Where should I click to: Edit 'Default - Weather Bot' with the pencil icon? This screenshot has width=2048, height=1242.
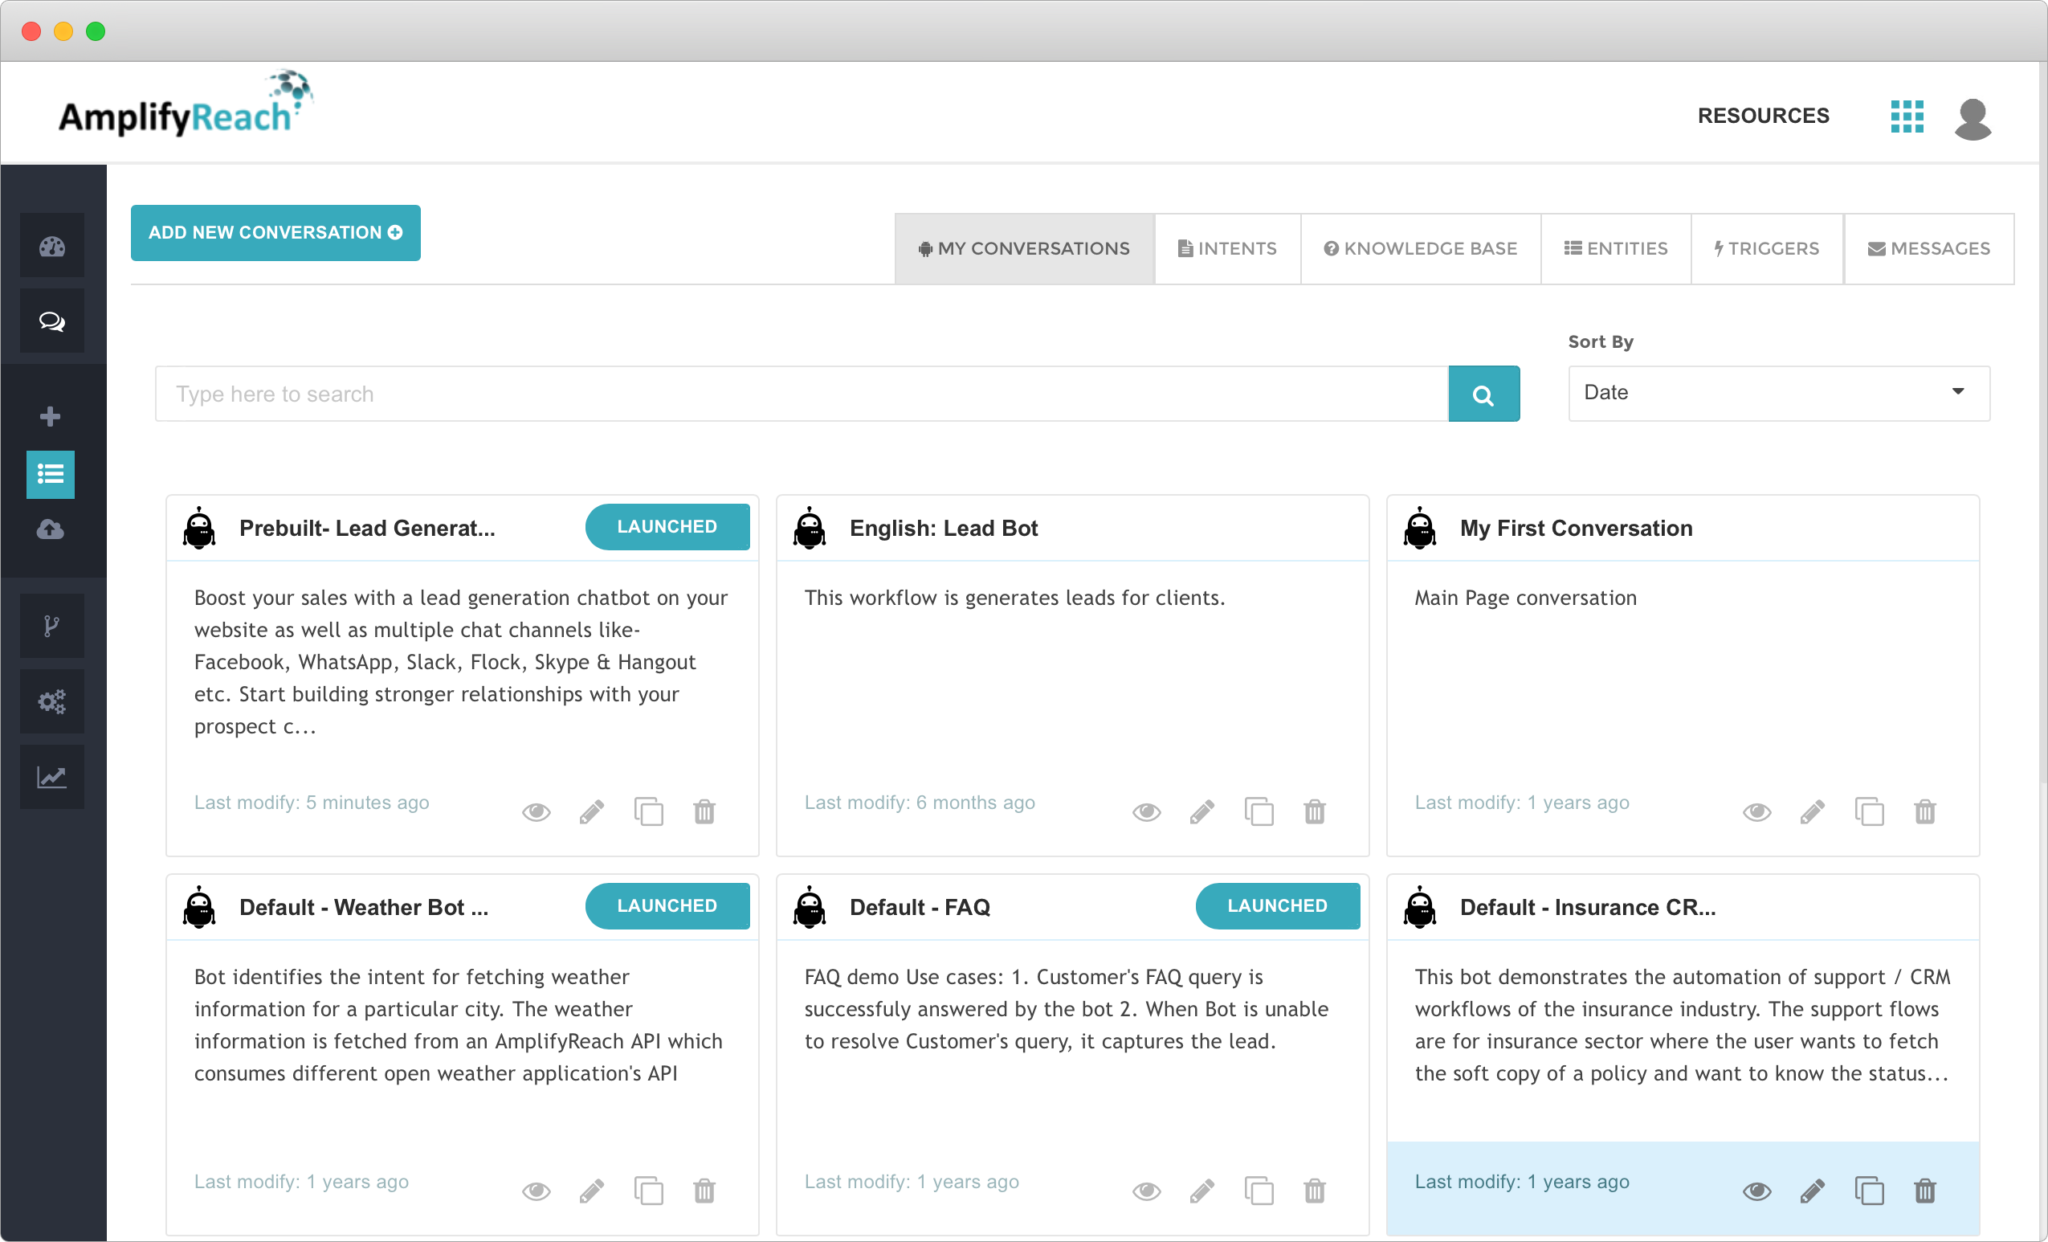coord(592,1190)
